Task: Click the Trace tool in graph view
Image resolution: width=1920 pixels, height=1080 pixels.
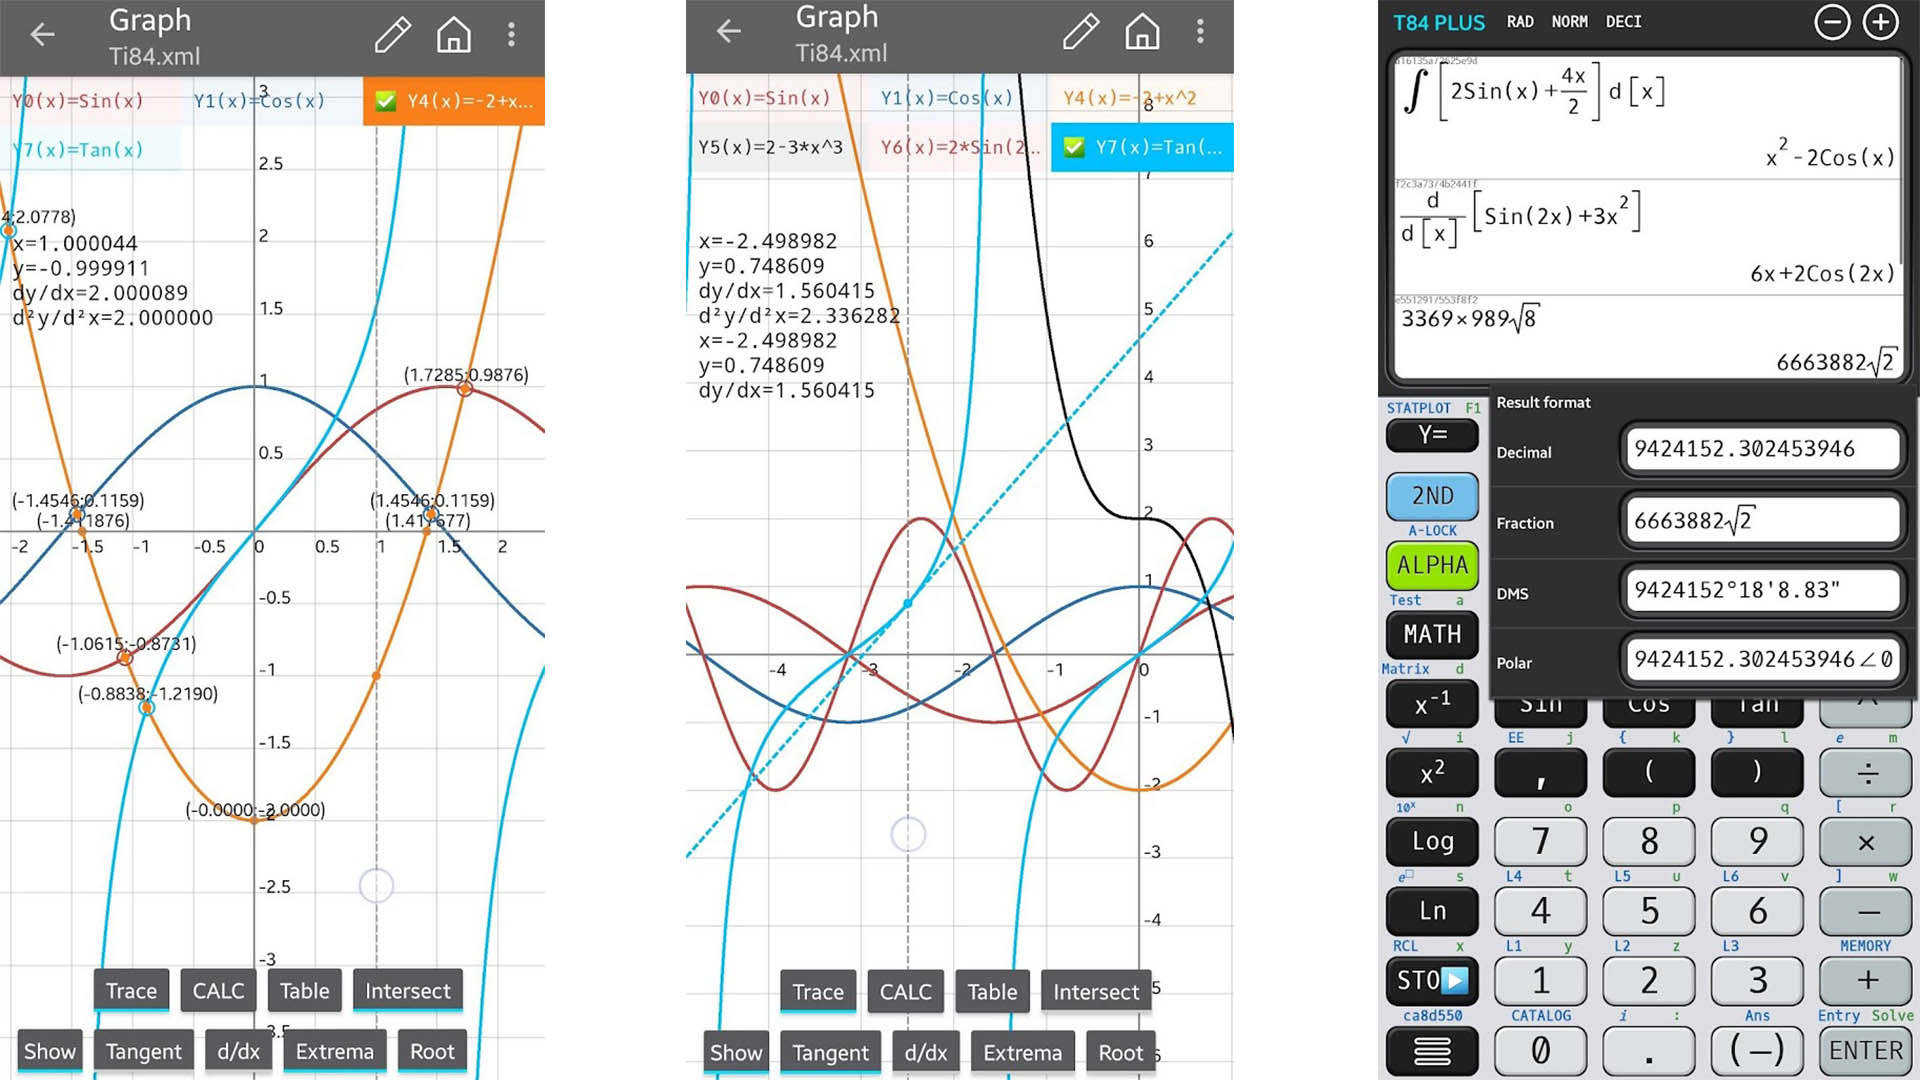Action: pyautogui.click(x=133, y=990)
